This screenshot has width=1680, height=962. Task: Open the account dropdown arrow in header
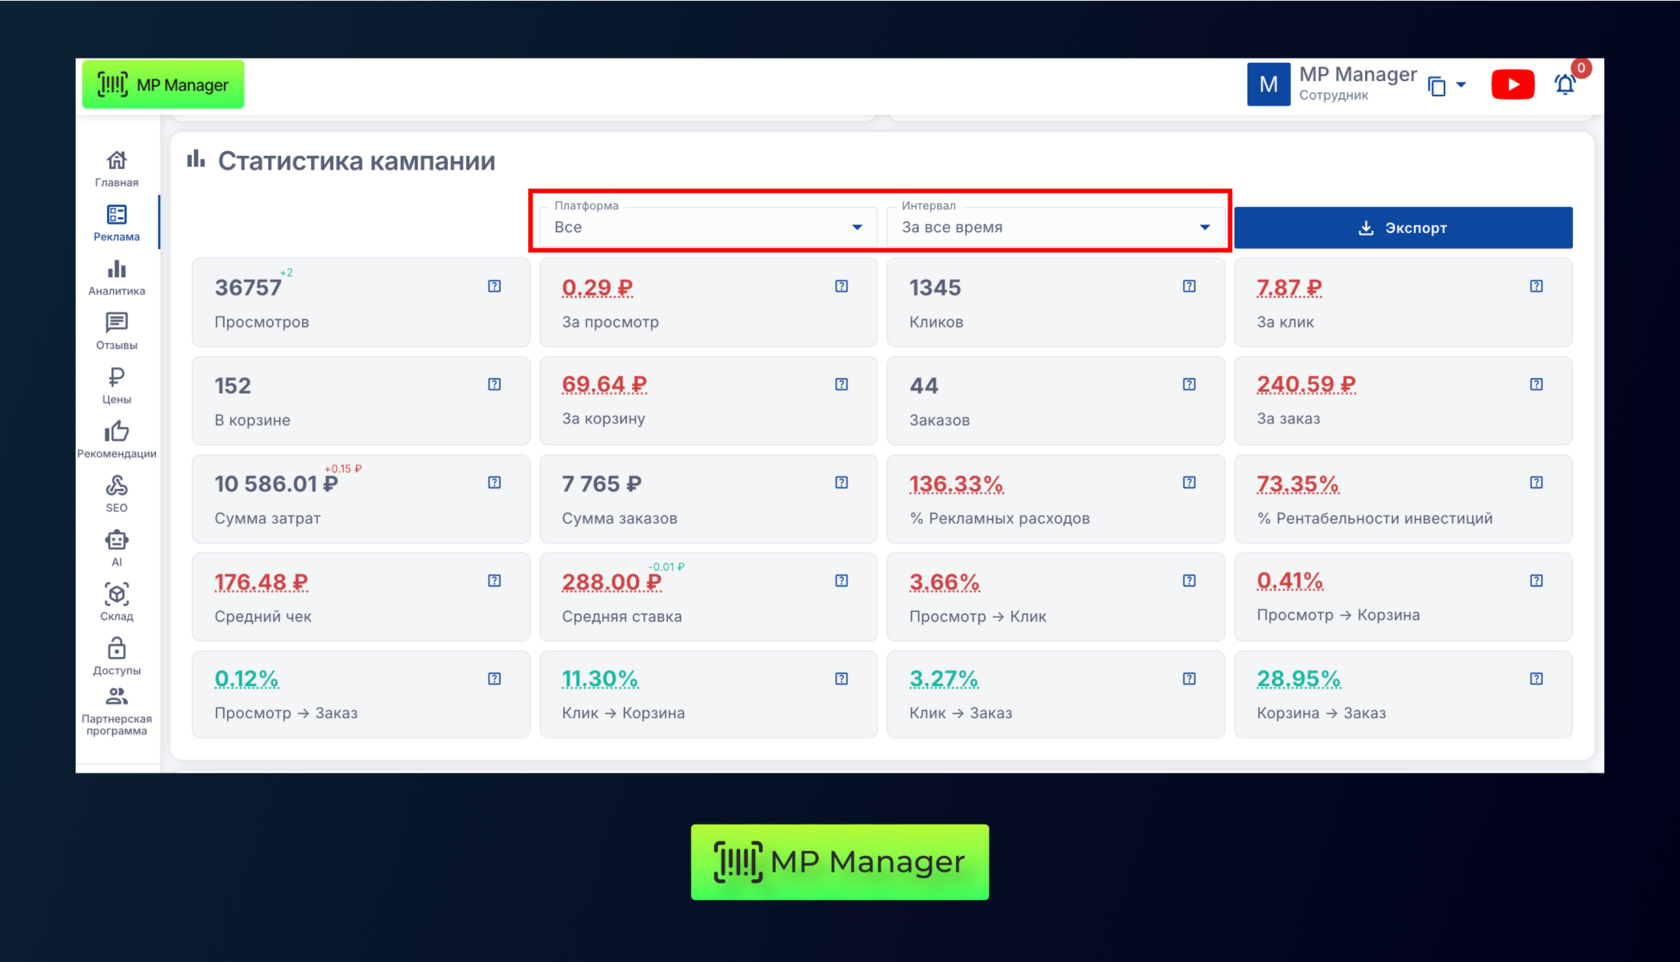pyautogui.click(x=1461, y=86)
